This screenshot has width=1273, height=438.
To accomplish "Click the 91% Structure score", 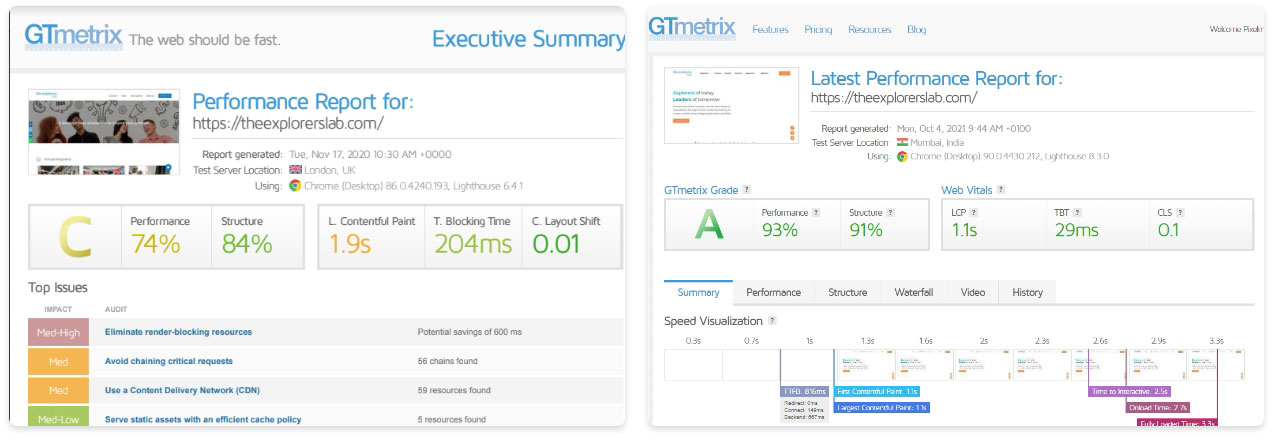I will pyautogui.click(x=866, y=230).
